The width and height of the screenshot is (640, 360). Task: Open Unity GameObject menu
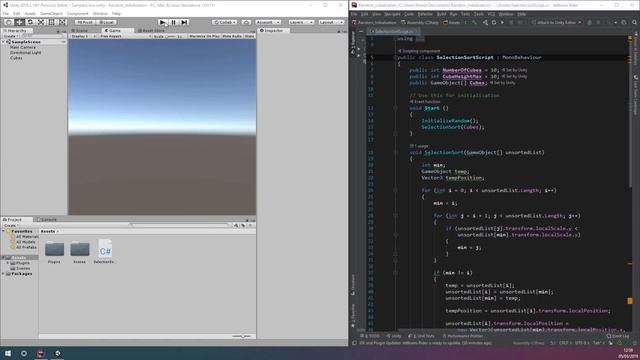coord(51,13)
